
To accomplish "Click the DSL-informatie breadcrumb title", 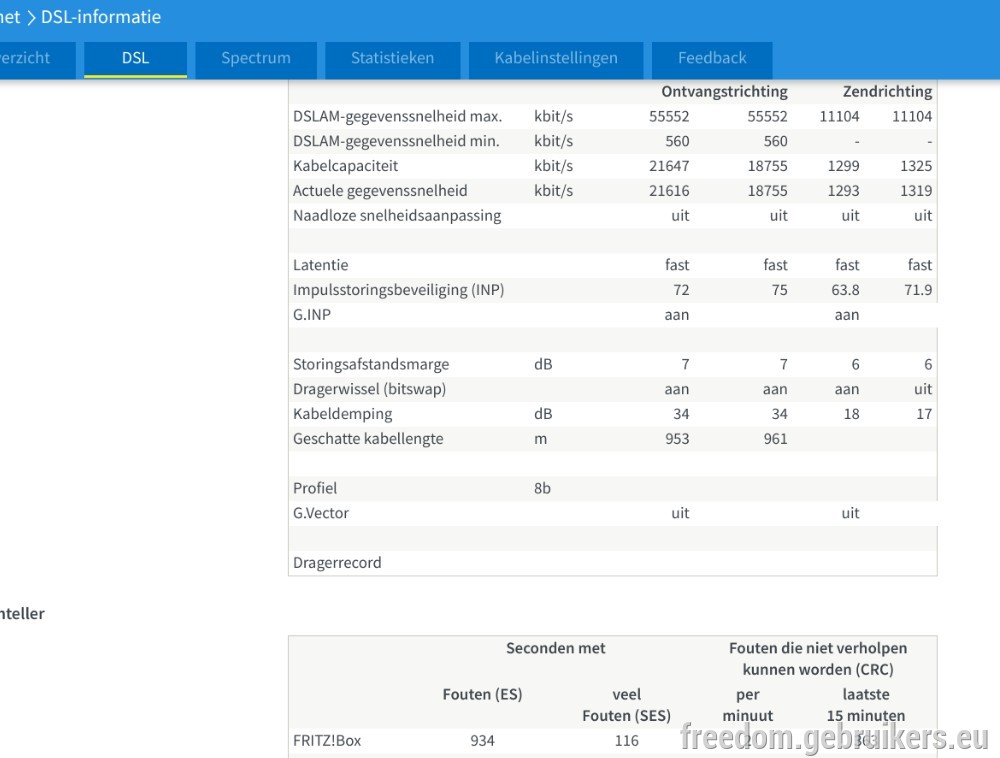I will [101, 17].
